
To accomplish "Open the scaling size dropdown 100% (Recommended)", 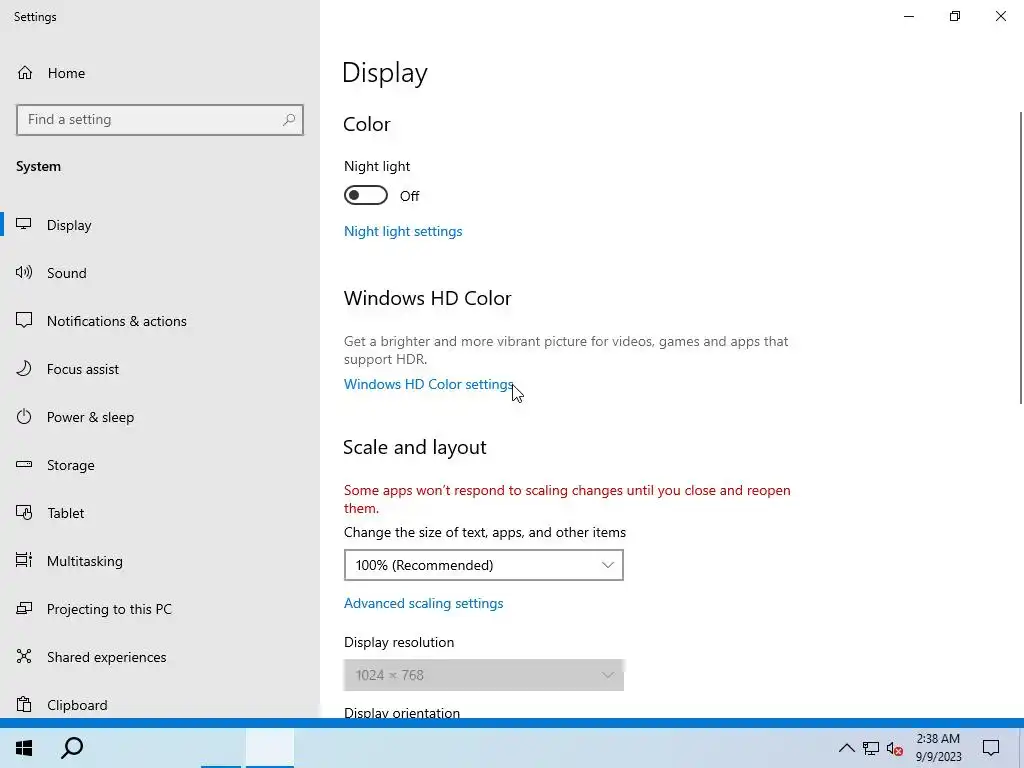I will tap(484, 565).
